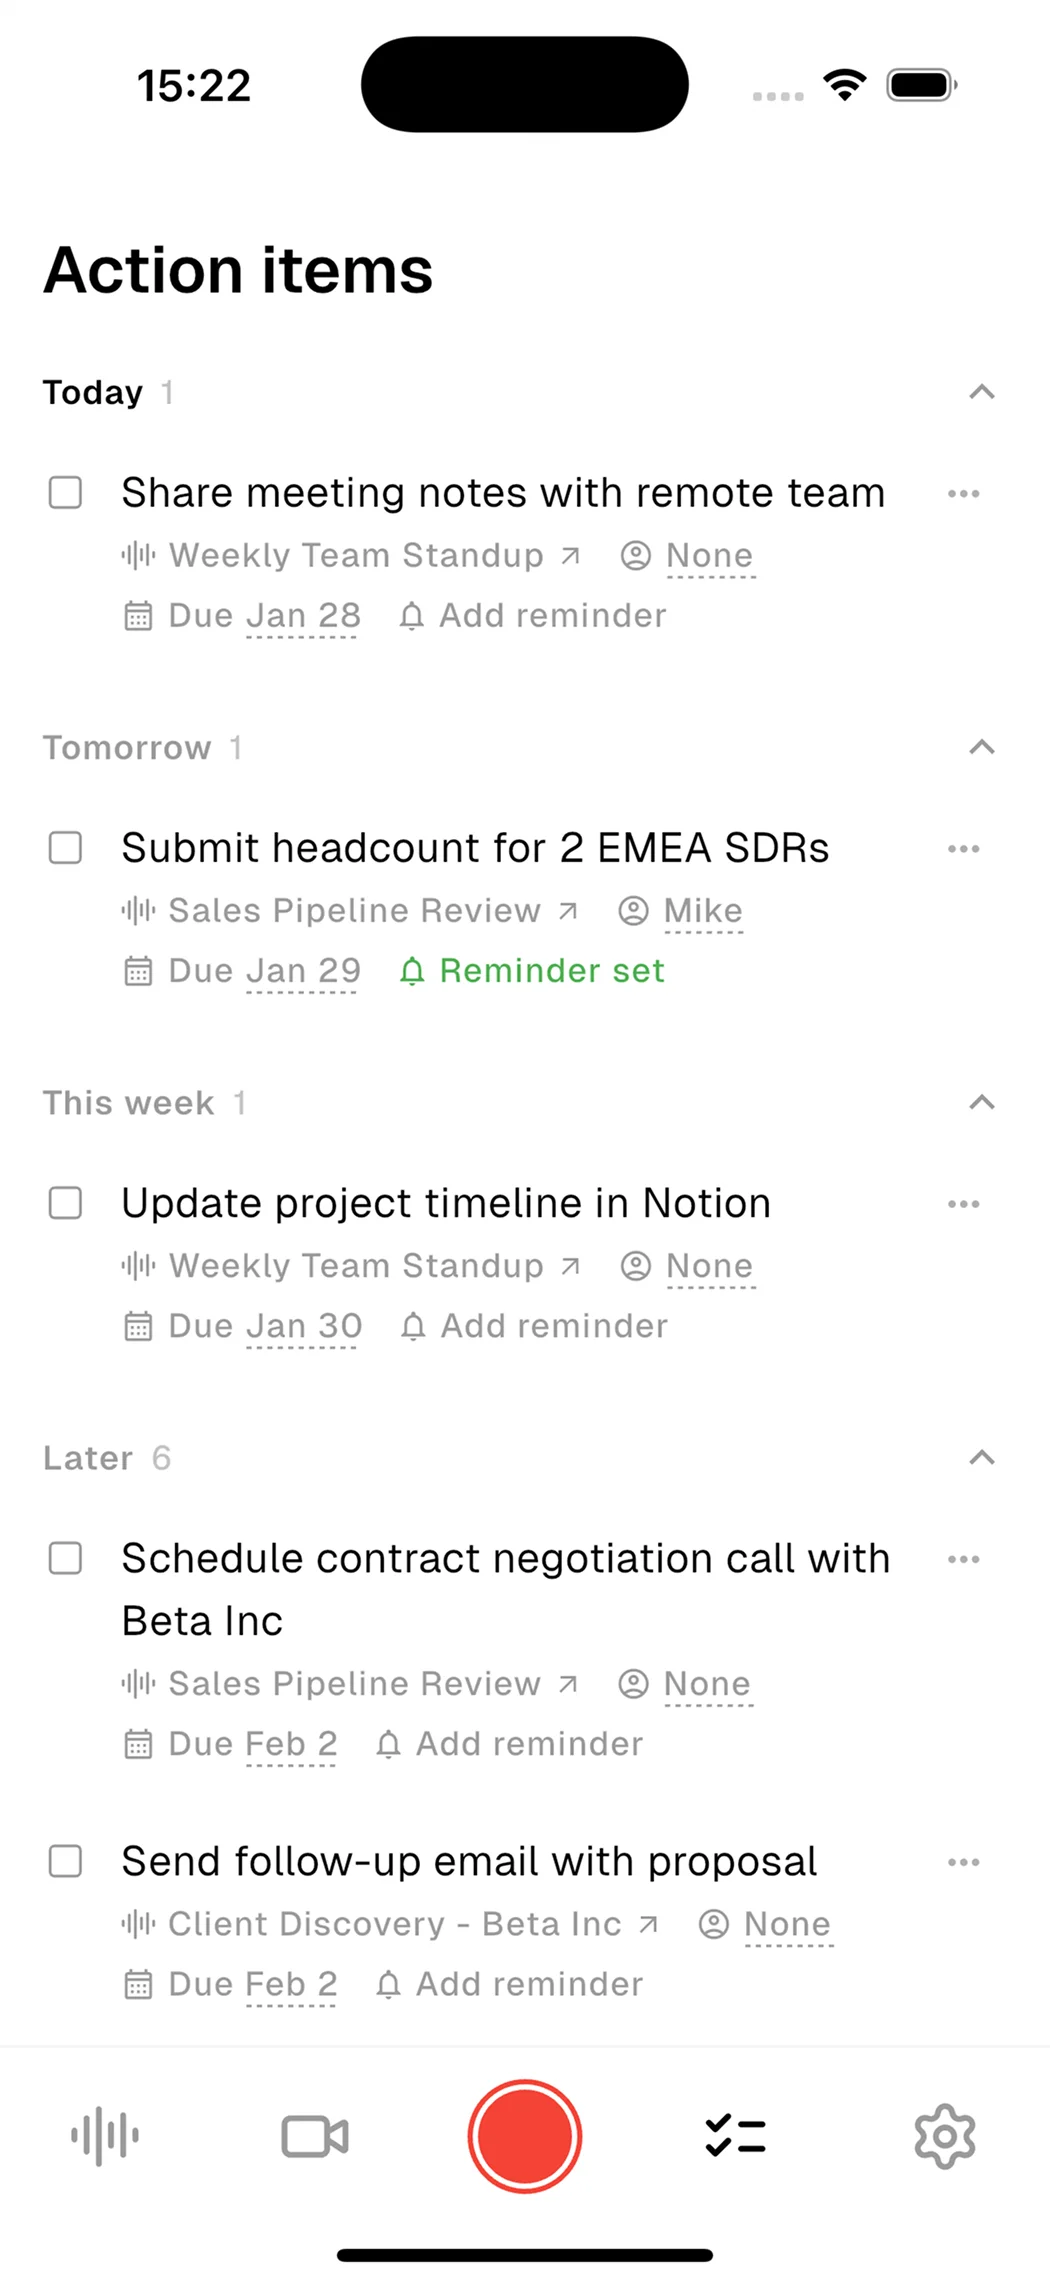Viewport: 1050px width, 2283px height.
Task: Change the Due Jan 30 date
Action: click(x=302, y=1326)
